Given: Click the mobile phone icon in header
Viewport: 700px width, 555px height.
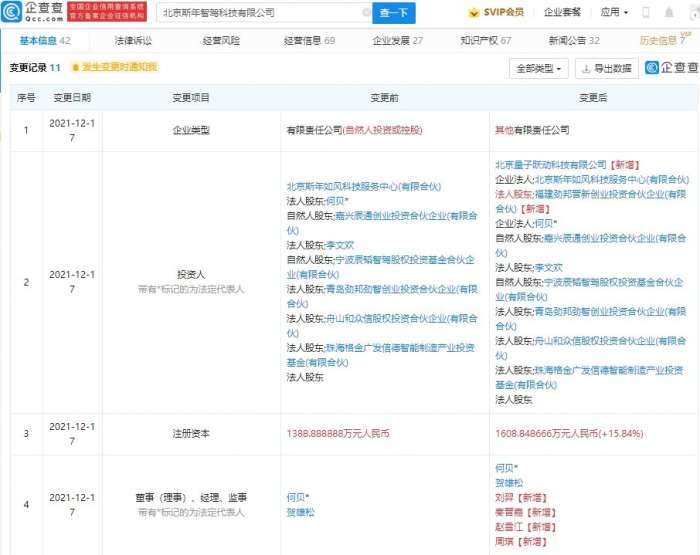Looking at the screenshot, I should (x=645, y=13).
